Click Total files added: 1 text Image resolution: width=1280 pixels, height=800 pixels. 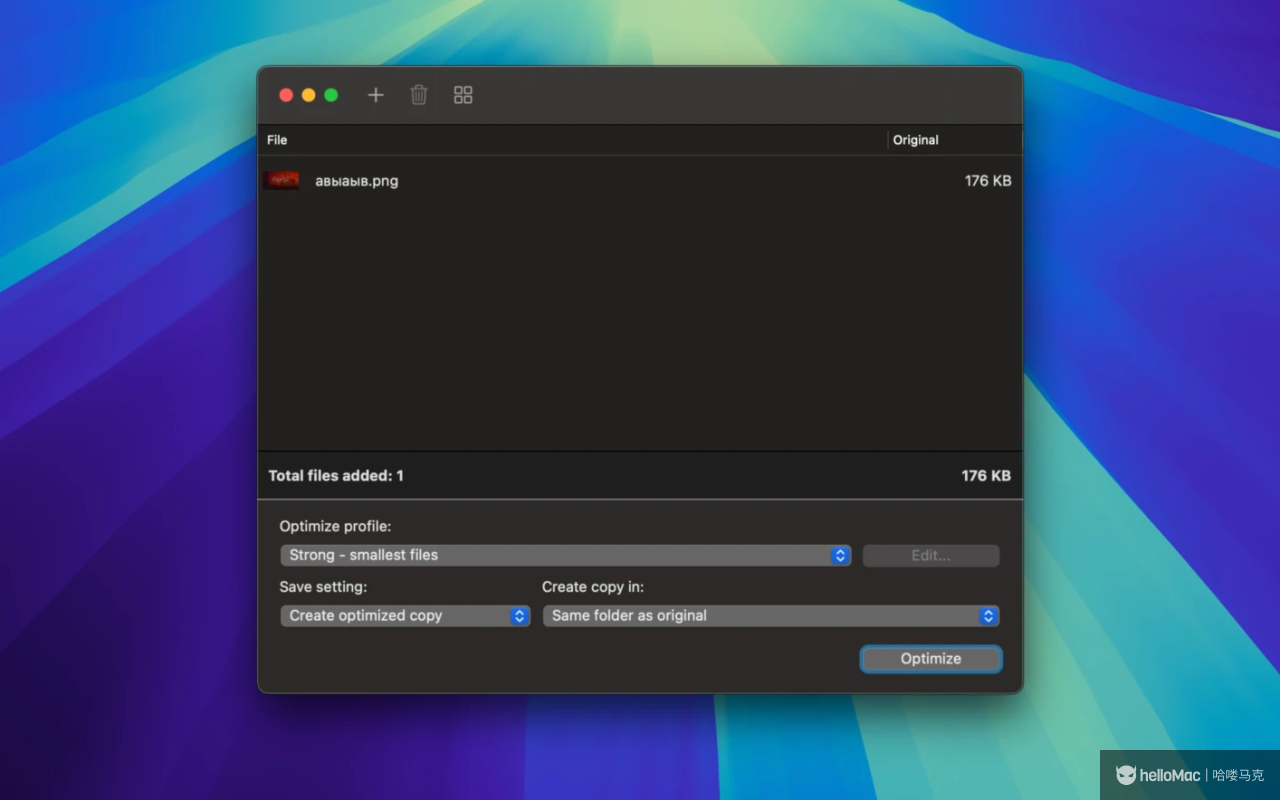336,476
